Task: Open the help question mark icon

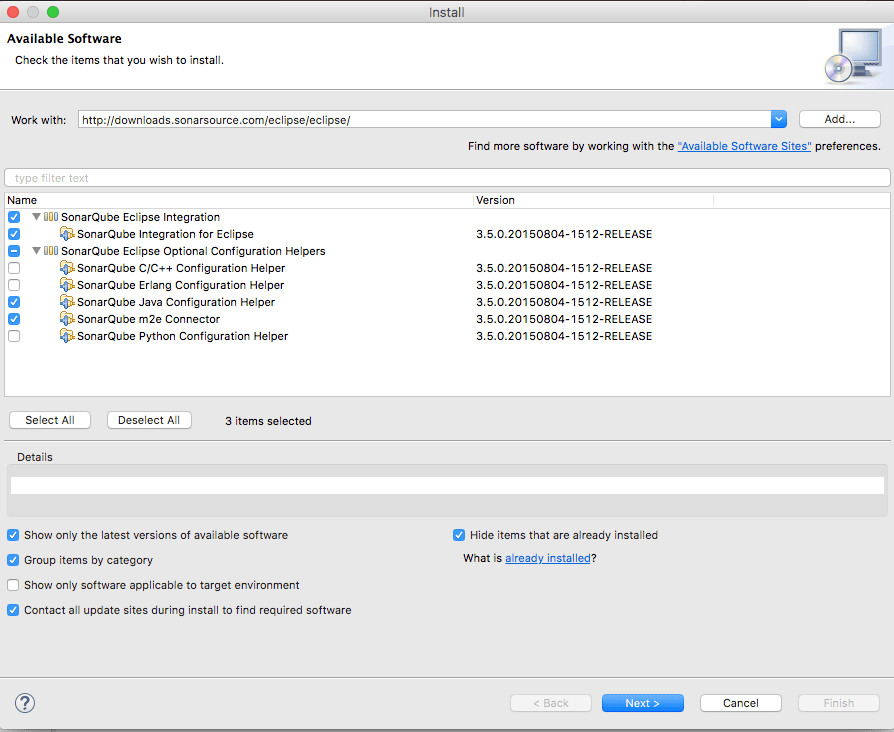Action: coord(25,703)
